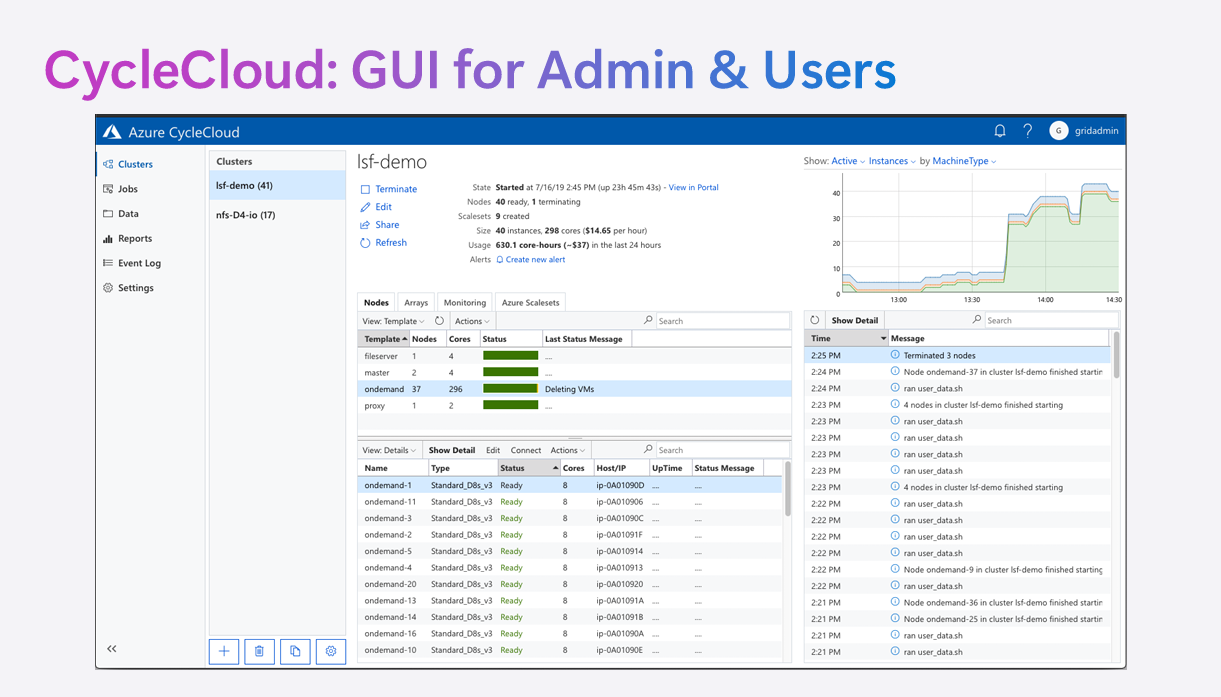Switch to the Arrays tab
The width and height of the screenshot is (1221, 697).
[x=416, y=302]
